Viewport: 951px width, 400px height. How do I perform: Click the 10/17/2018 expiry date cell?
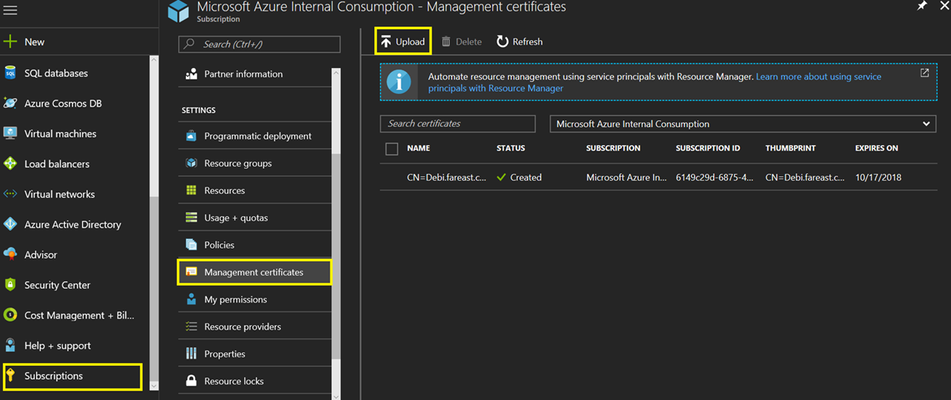coord(876,178)
